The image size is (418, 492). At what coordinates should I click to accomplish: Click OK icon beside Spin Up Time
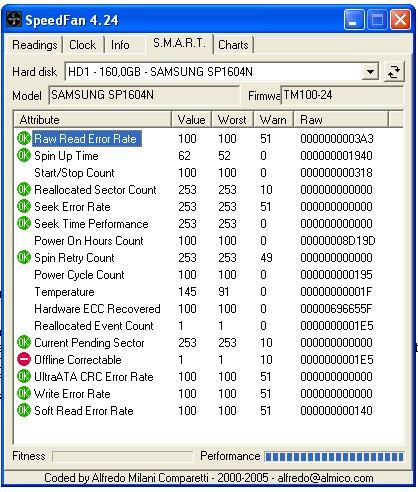24,155
